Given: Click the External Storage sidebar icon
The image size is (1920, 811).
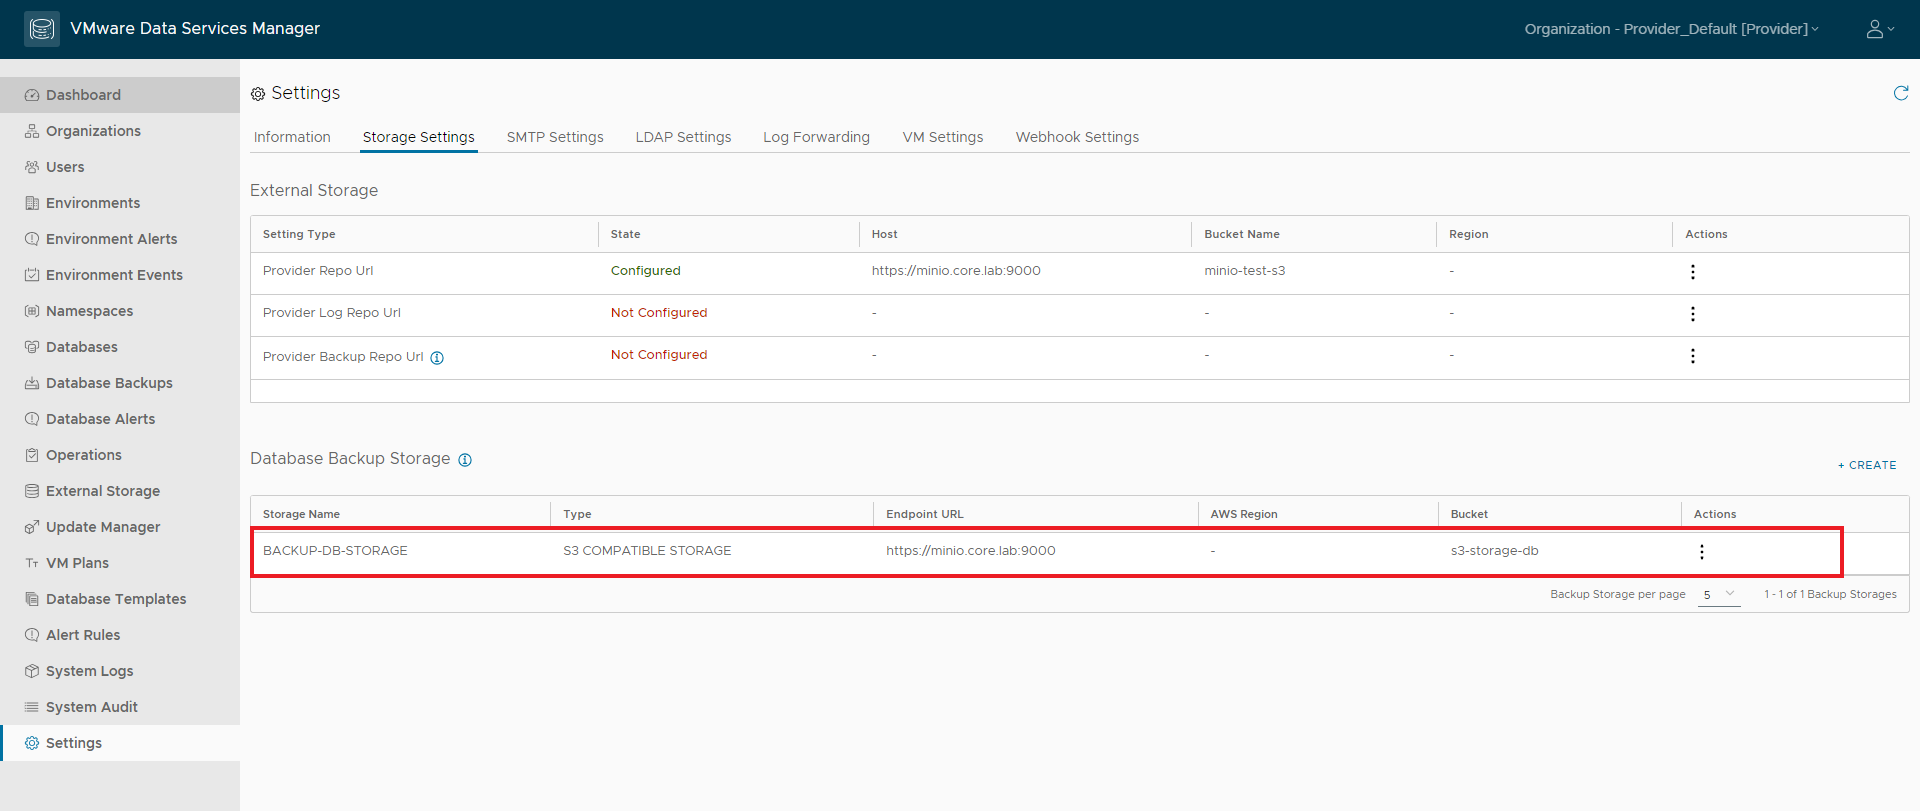Looking at the screenshot, I should (32, 491).
